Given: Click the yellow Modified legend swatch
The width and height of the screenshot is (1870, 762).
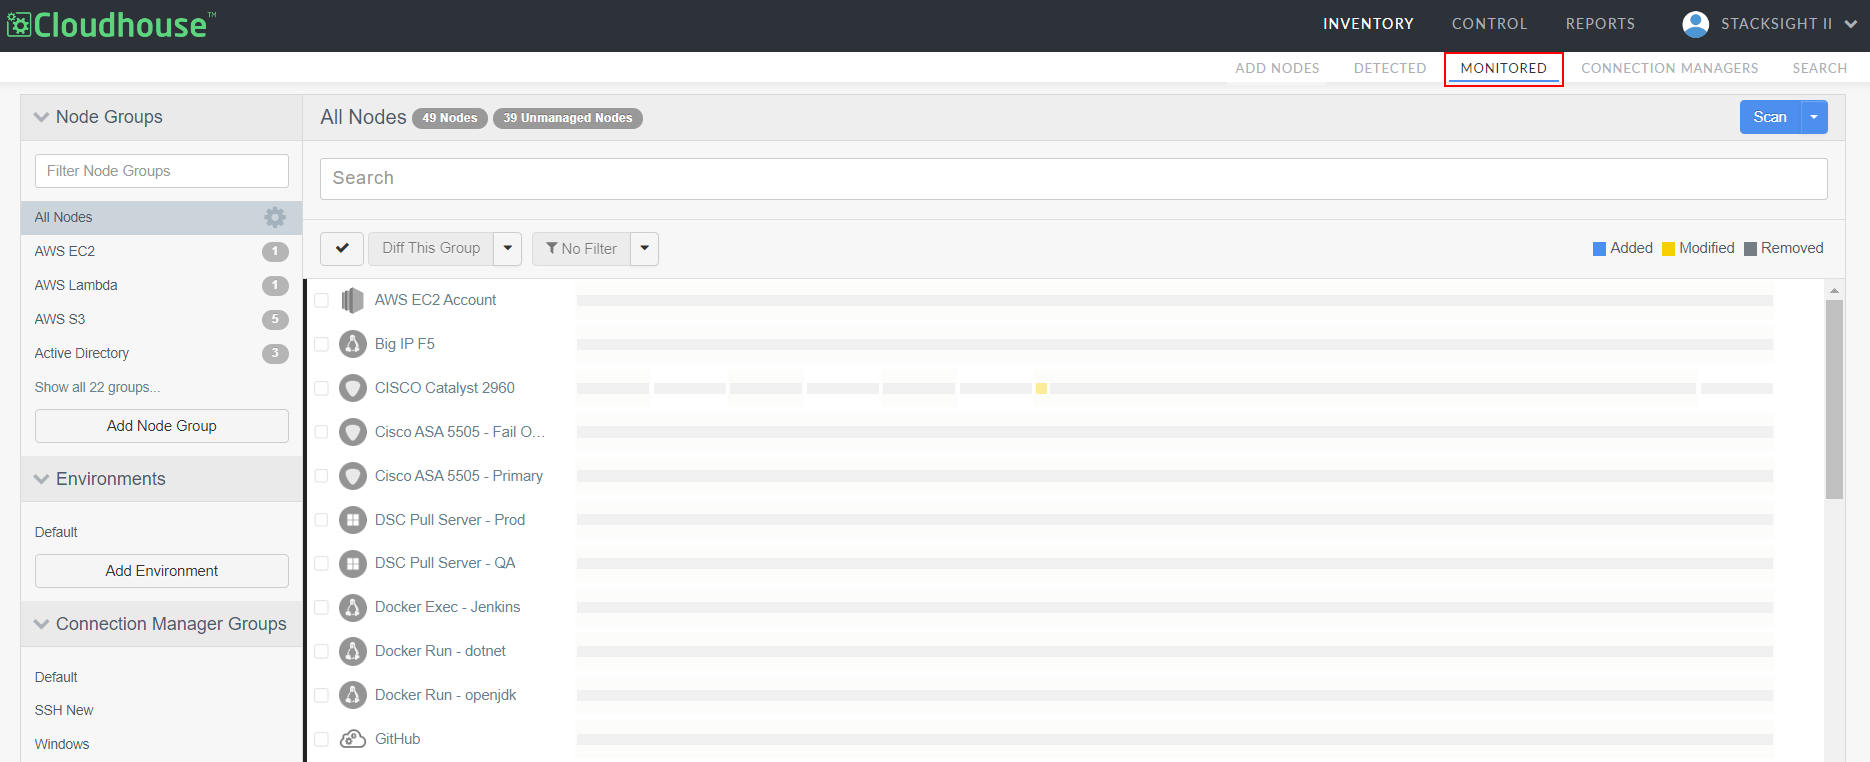Looking at the screenshot, I should 1668,249.
